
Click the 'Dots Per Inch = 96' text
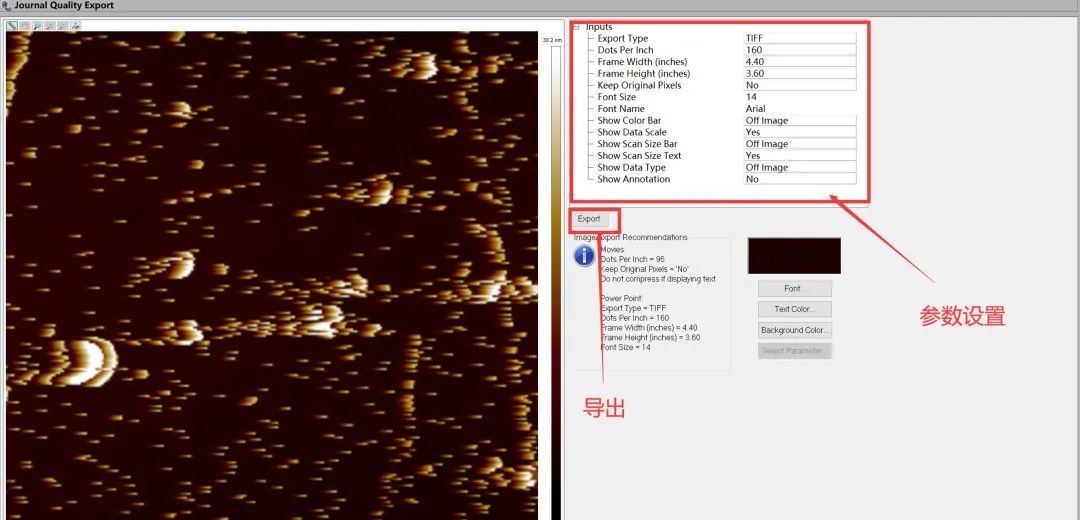[x=632, y=259]
